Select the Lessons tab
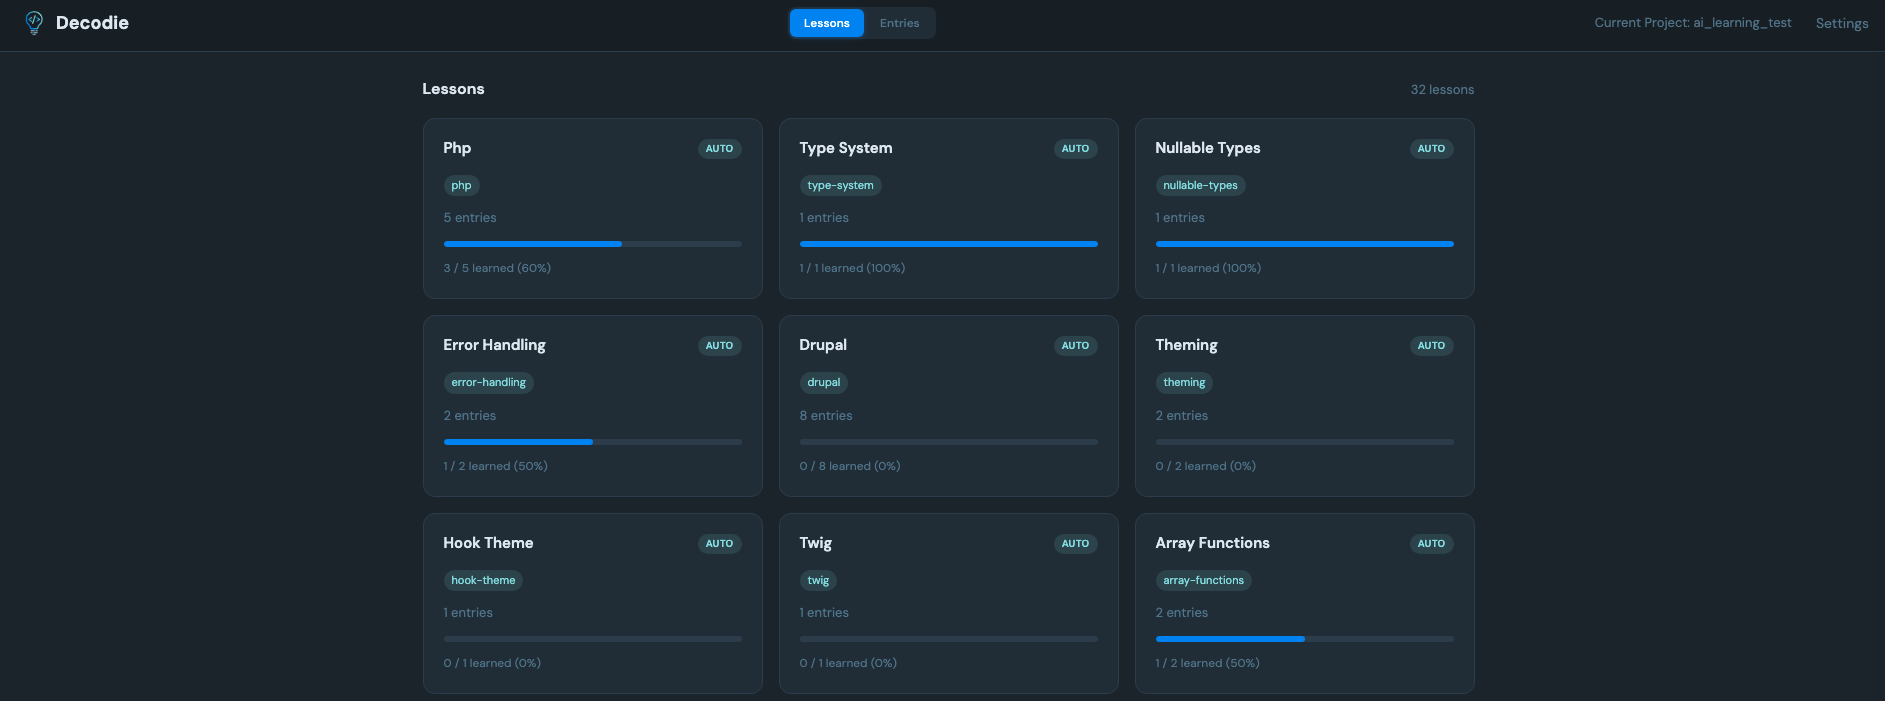The height and width of the screenshot is (701, 1885). [x=826, y=23]
